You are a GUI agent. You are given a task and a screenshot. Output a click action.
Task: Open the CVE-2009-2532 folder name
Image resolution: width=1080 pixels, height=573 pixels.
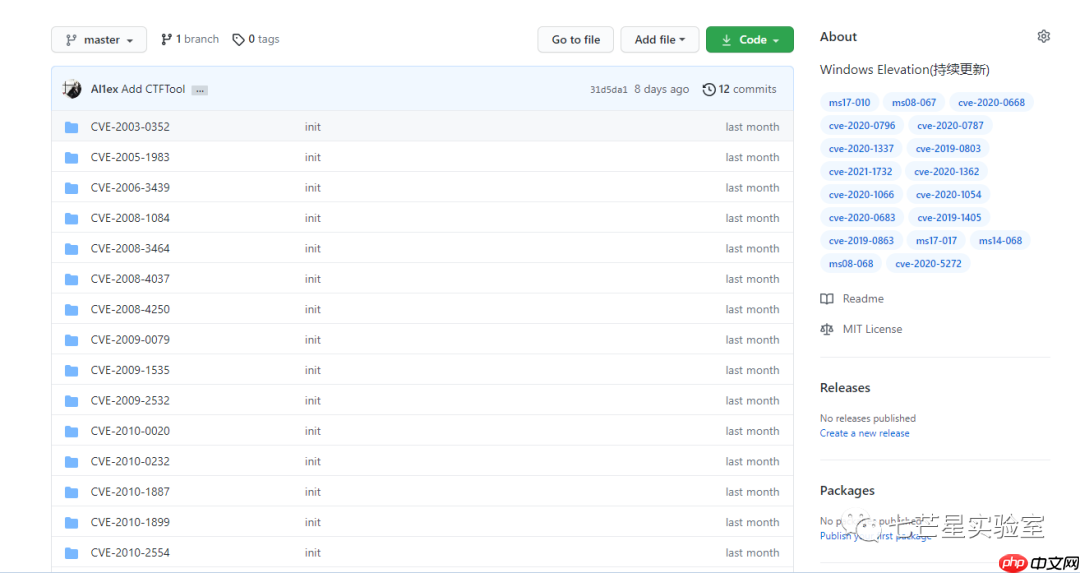click(130, 400)
